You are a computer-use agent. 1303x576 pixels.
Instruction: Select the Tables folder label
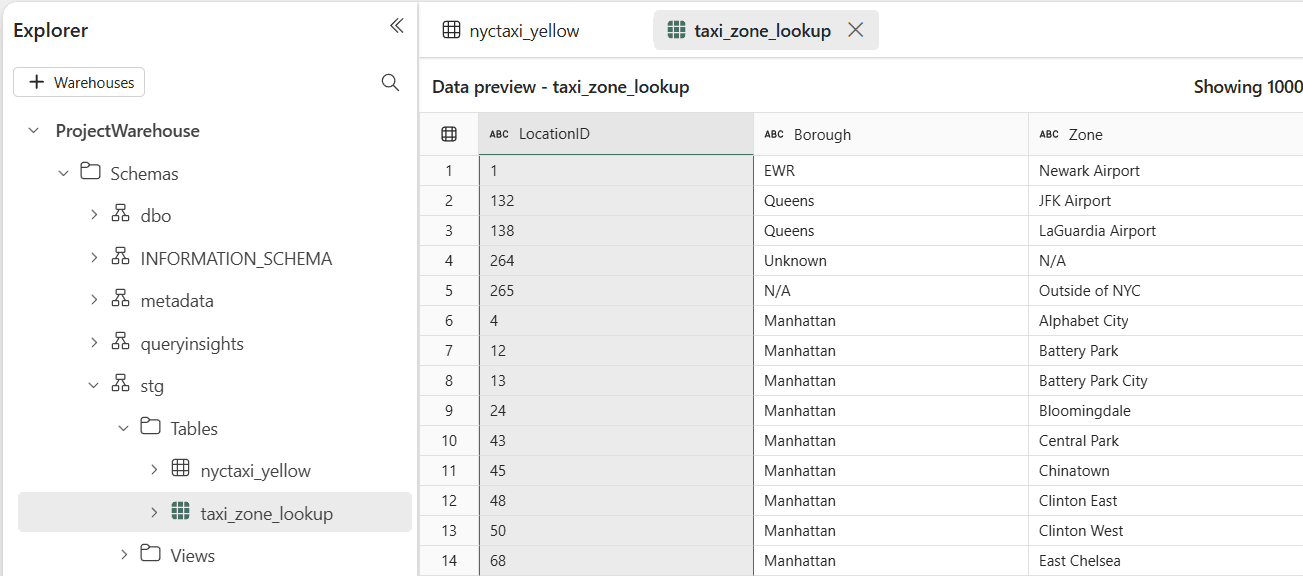point(194,428)
